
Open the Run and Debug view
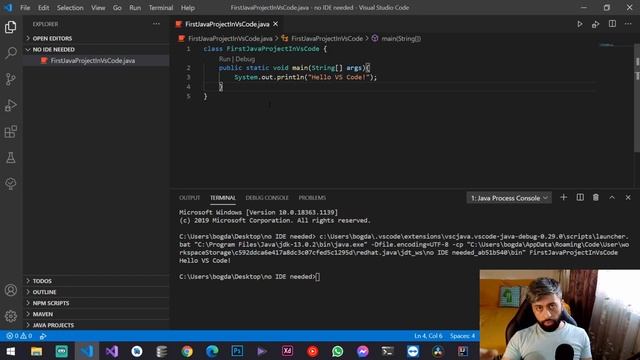point(11,105)
